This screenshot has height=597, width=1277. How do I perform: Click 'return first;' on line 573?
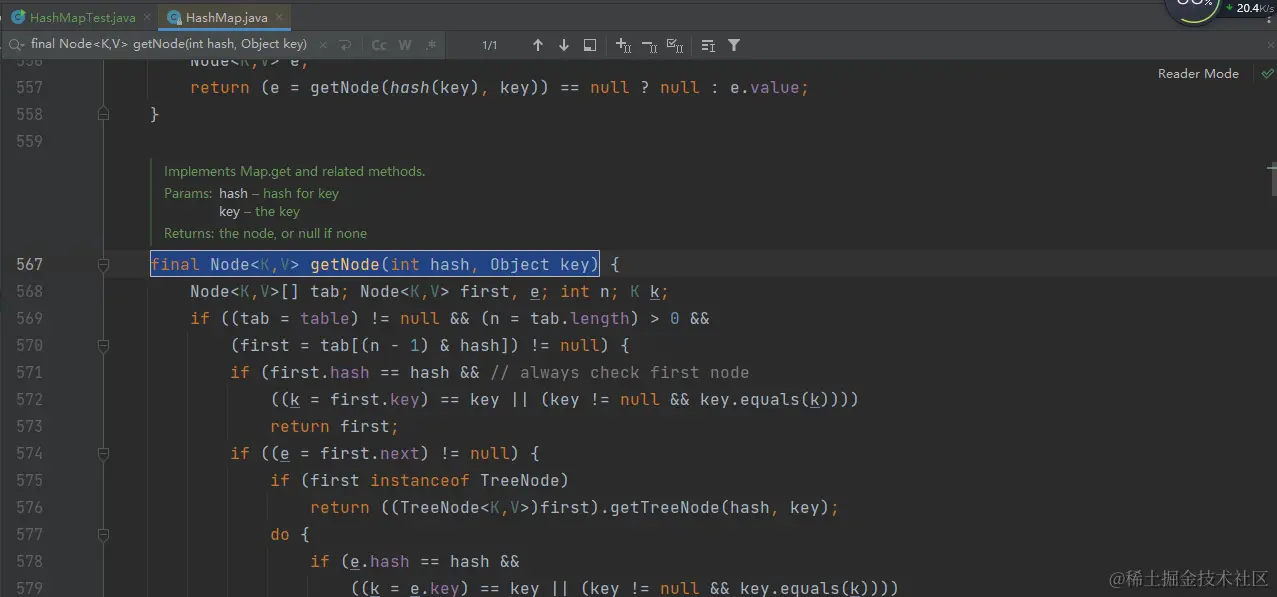point(335,427)
